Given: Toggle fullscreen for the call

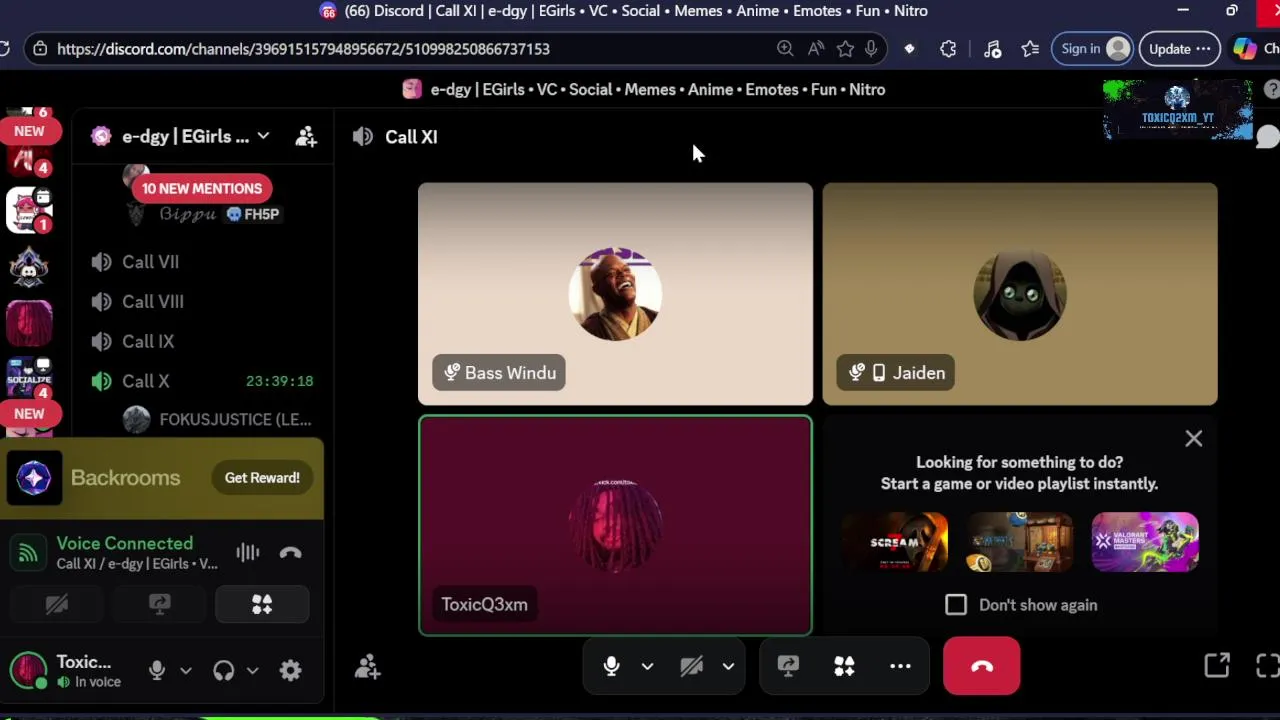Looking at the screenshot, I should tap(1267, 666).
